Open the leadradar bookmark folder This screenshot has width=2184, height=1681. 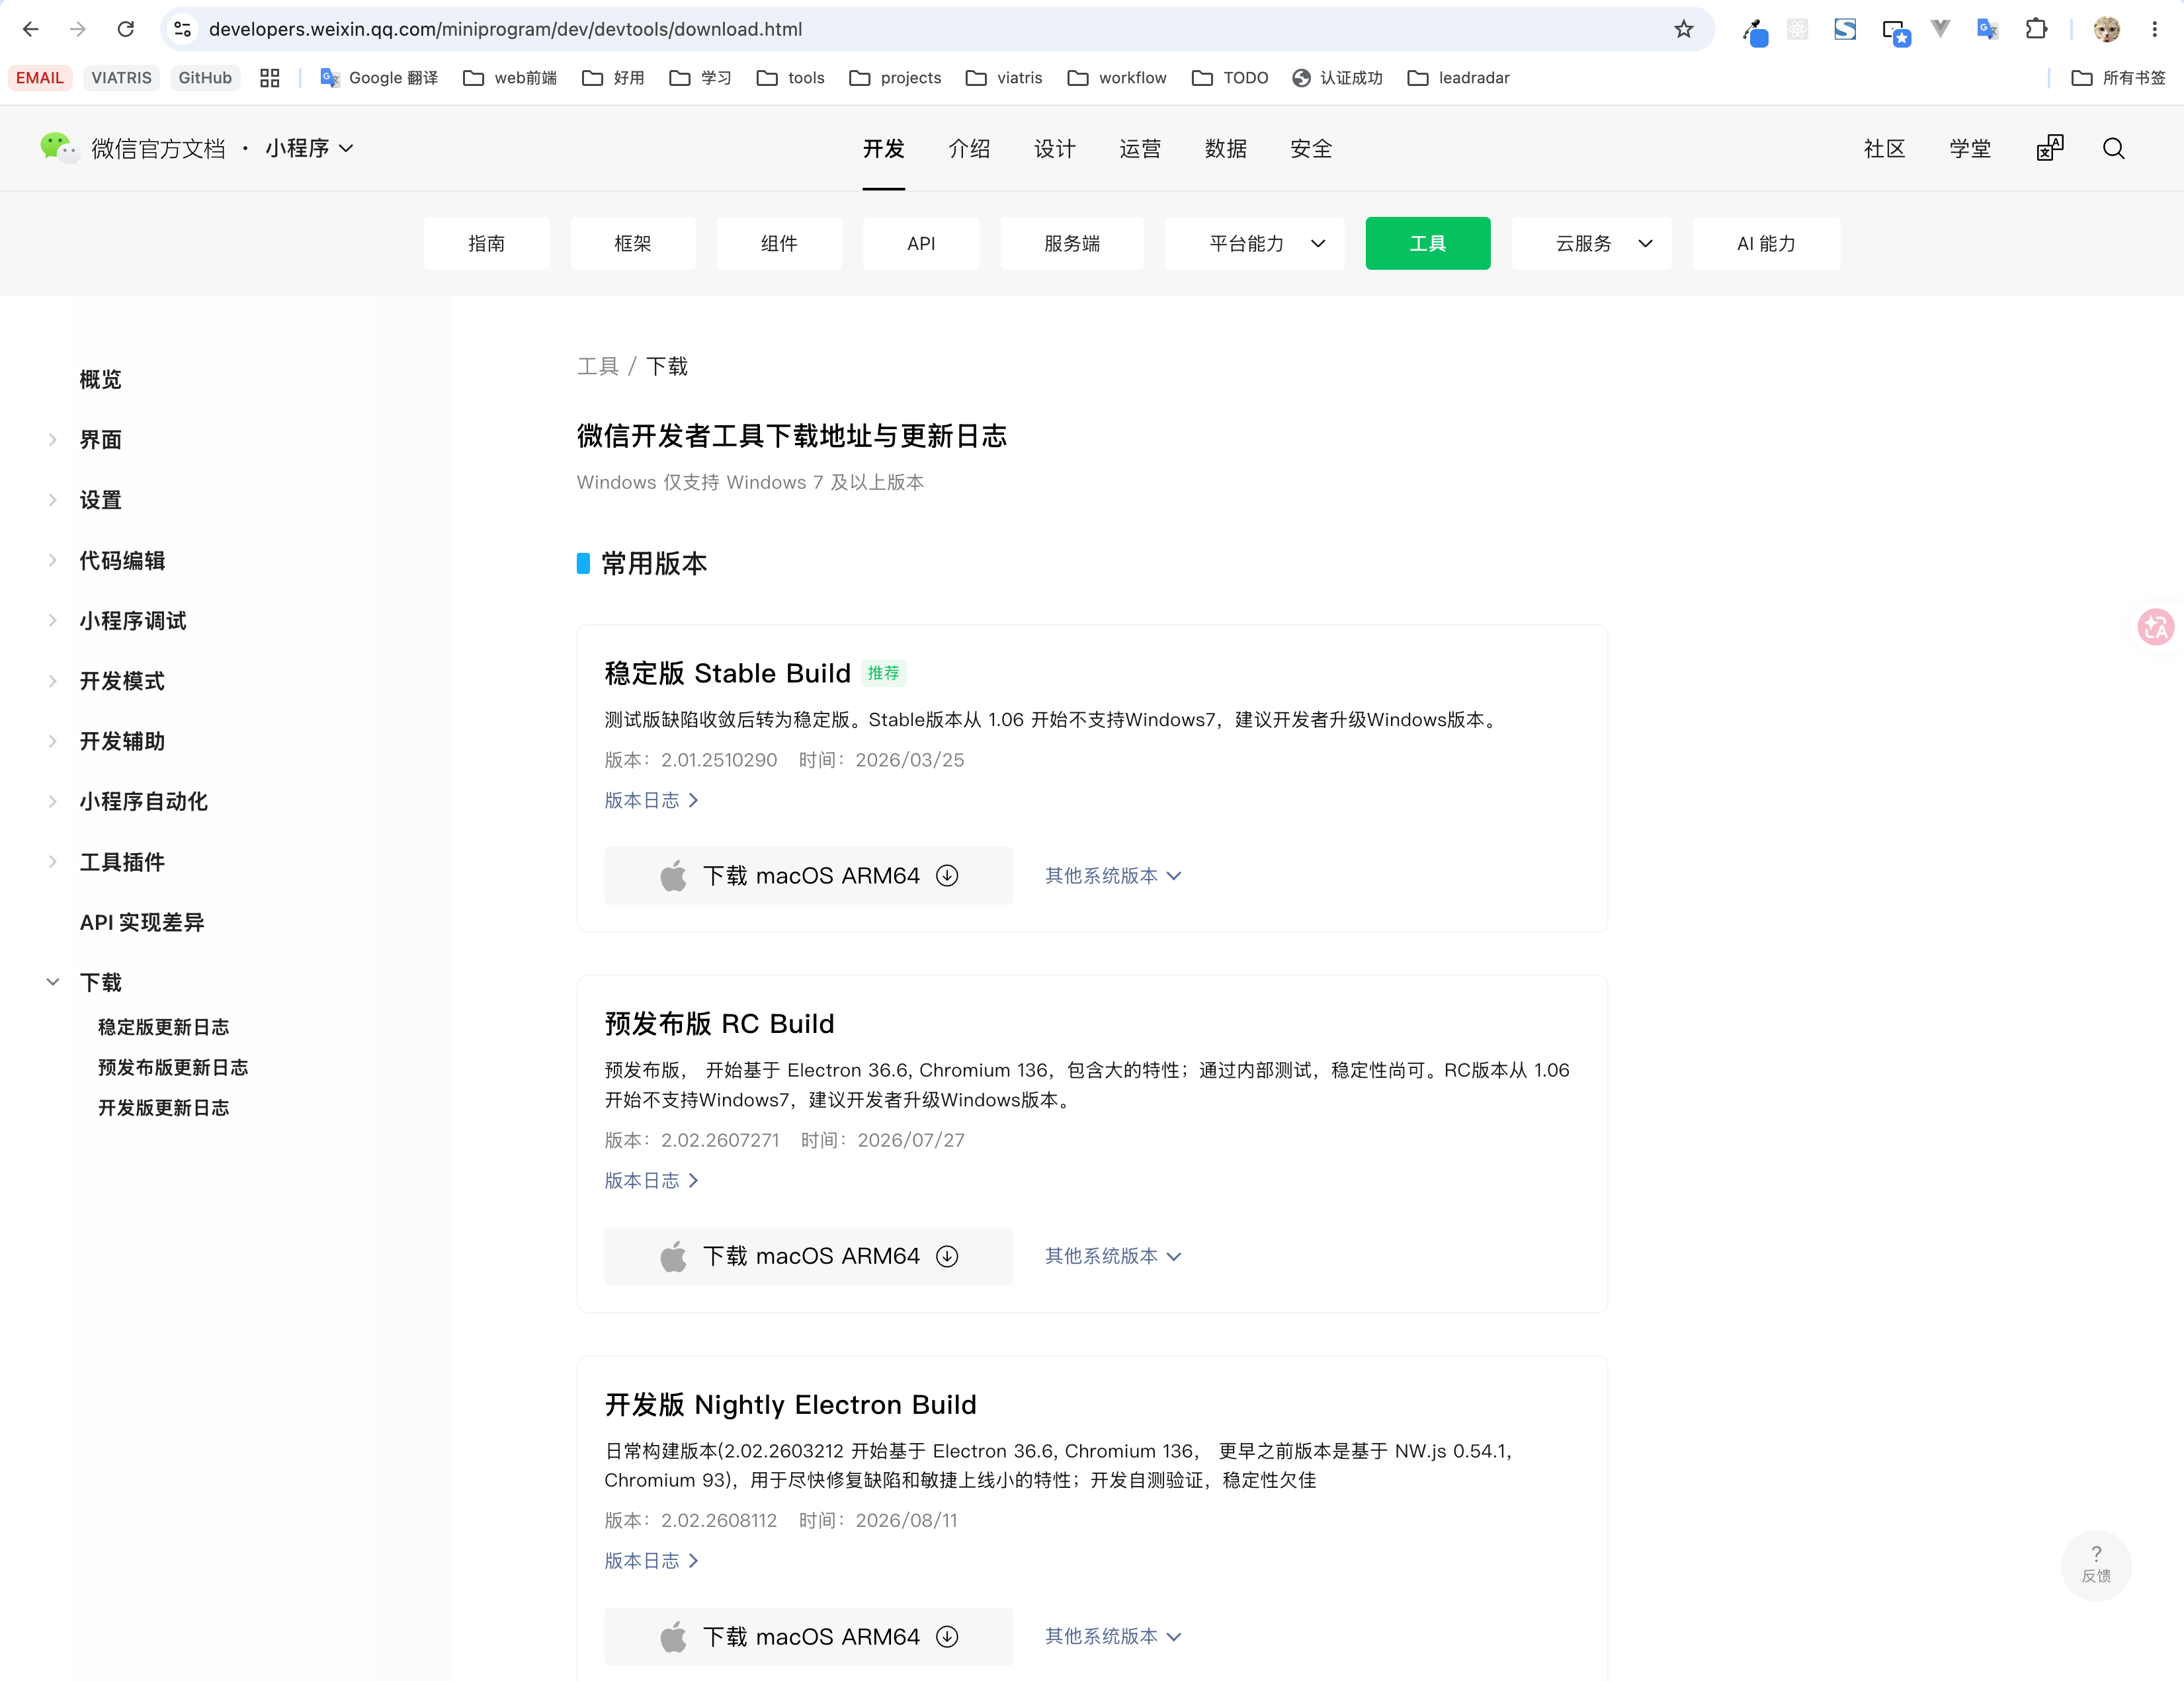[1458, 78]
